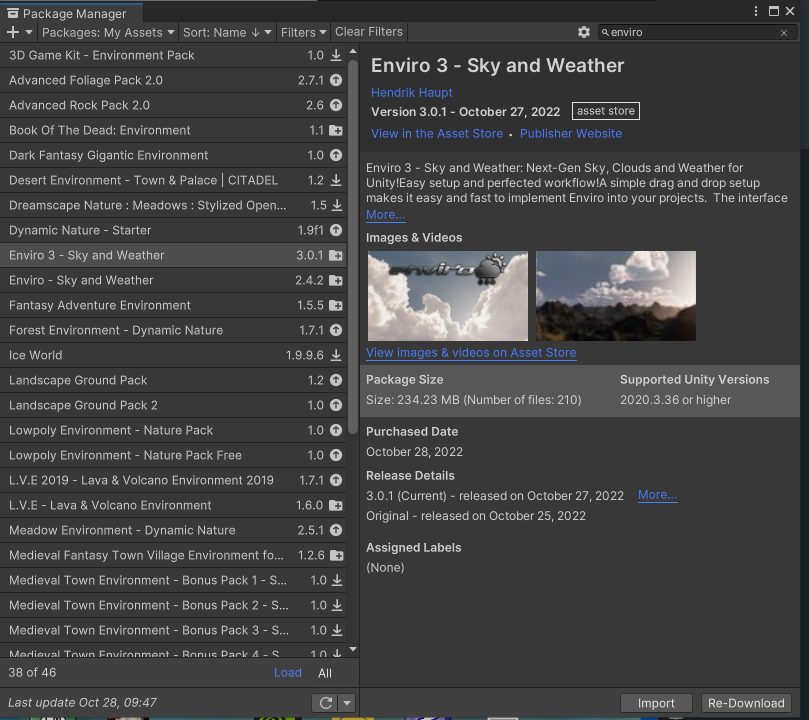Click the Re-Download button
809x720 pixels.
[x=746, y=703]
